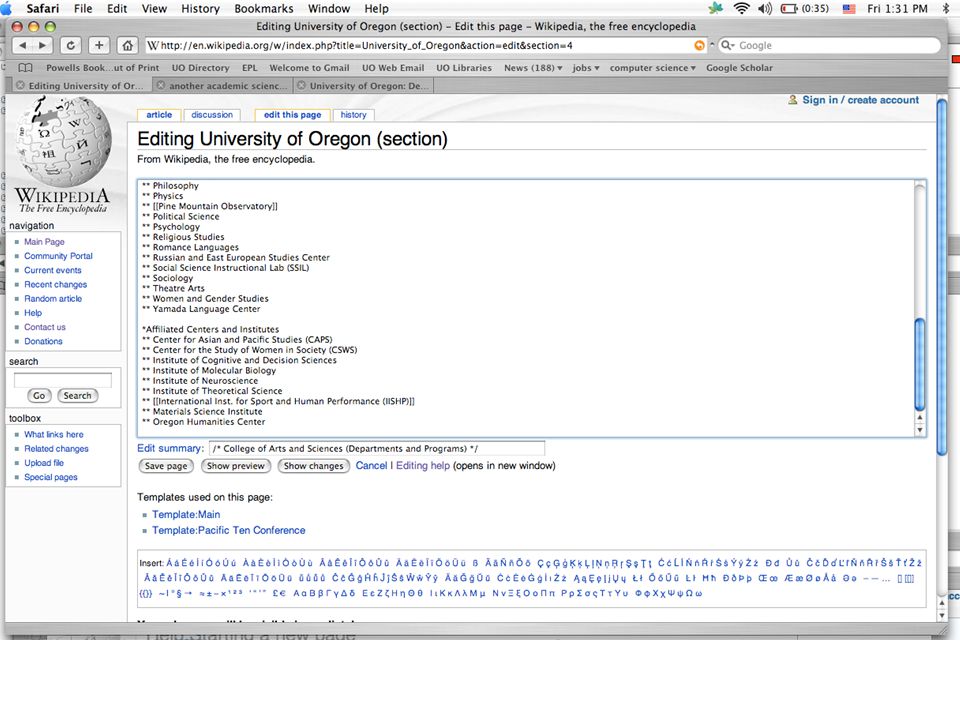Click the 'Yamada Language Center' line

coord(201,309)
